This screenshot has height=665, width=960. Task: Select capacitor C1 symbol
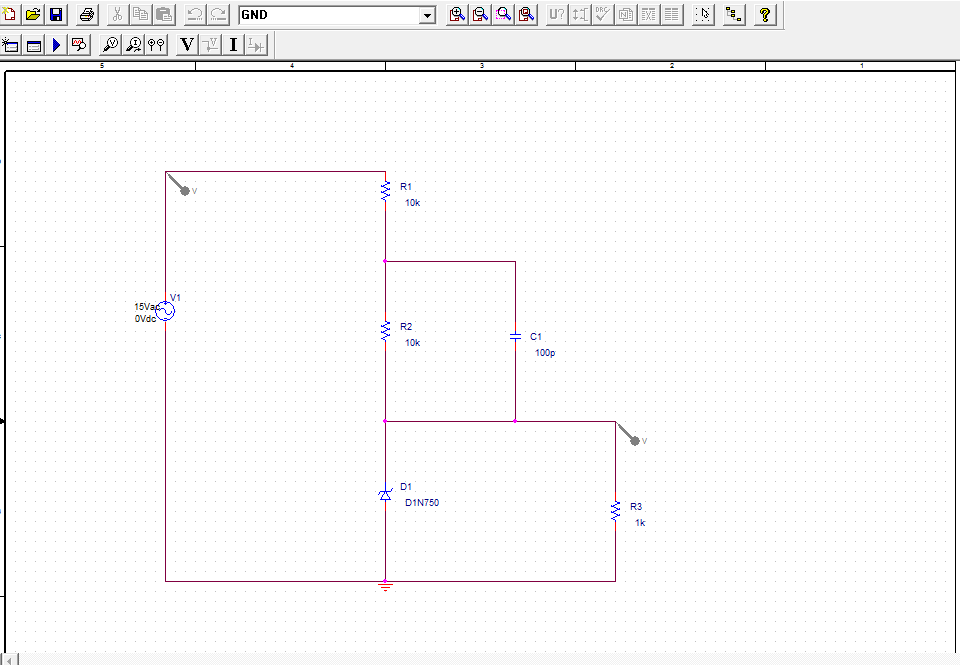(x=516, y=336)
